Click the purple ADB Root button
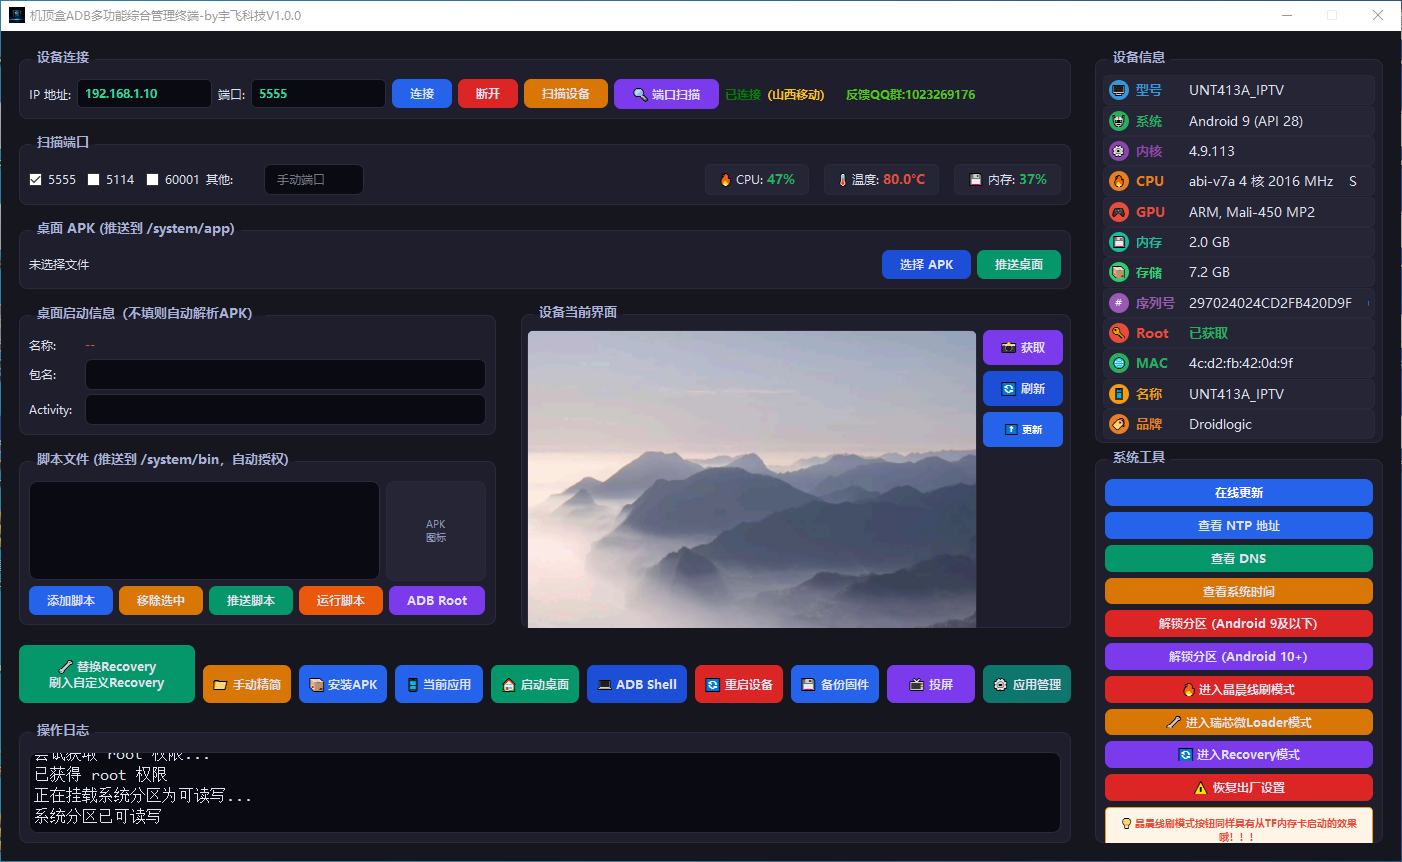 (x=437, y=600)
